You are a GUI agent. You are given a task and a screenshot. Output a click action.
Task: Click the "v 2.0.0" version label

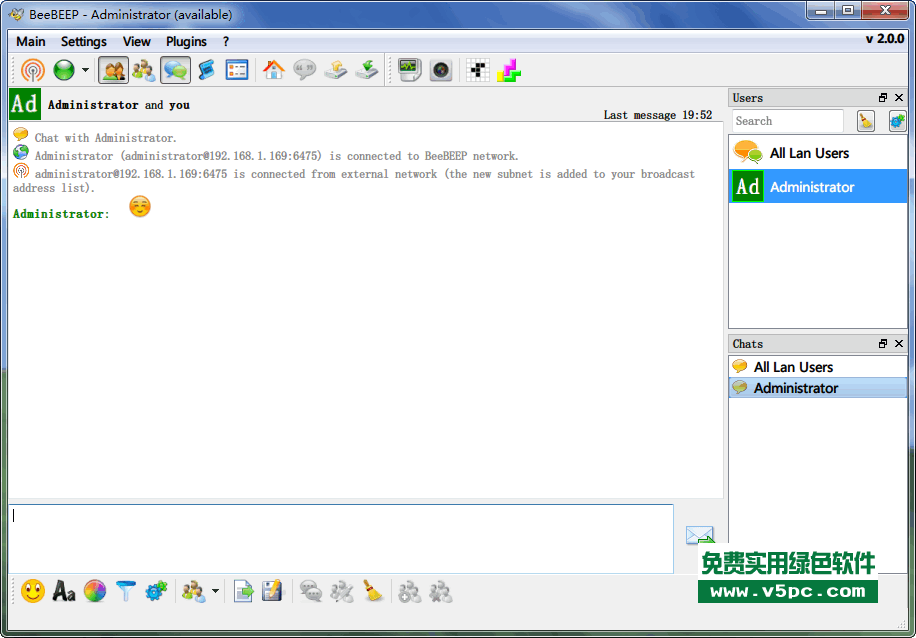point(884,39)
